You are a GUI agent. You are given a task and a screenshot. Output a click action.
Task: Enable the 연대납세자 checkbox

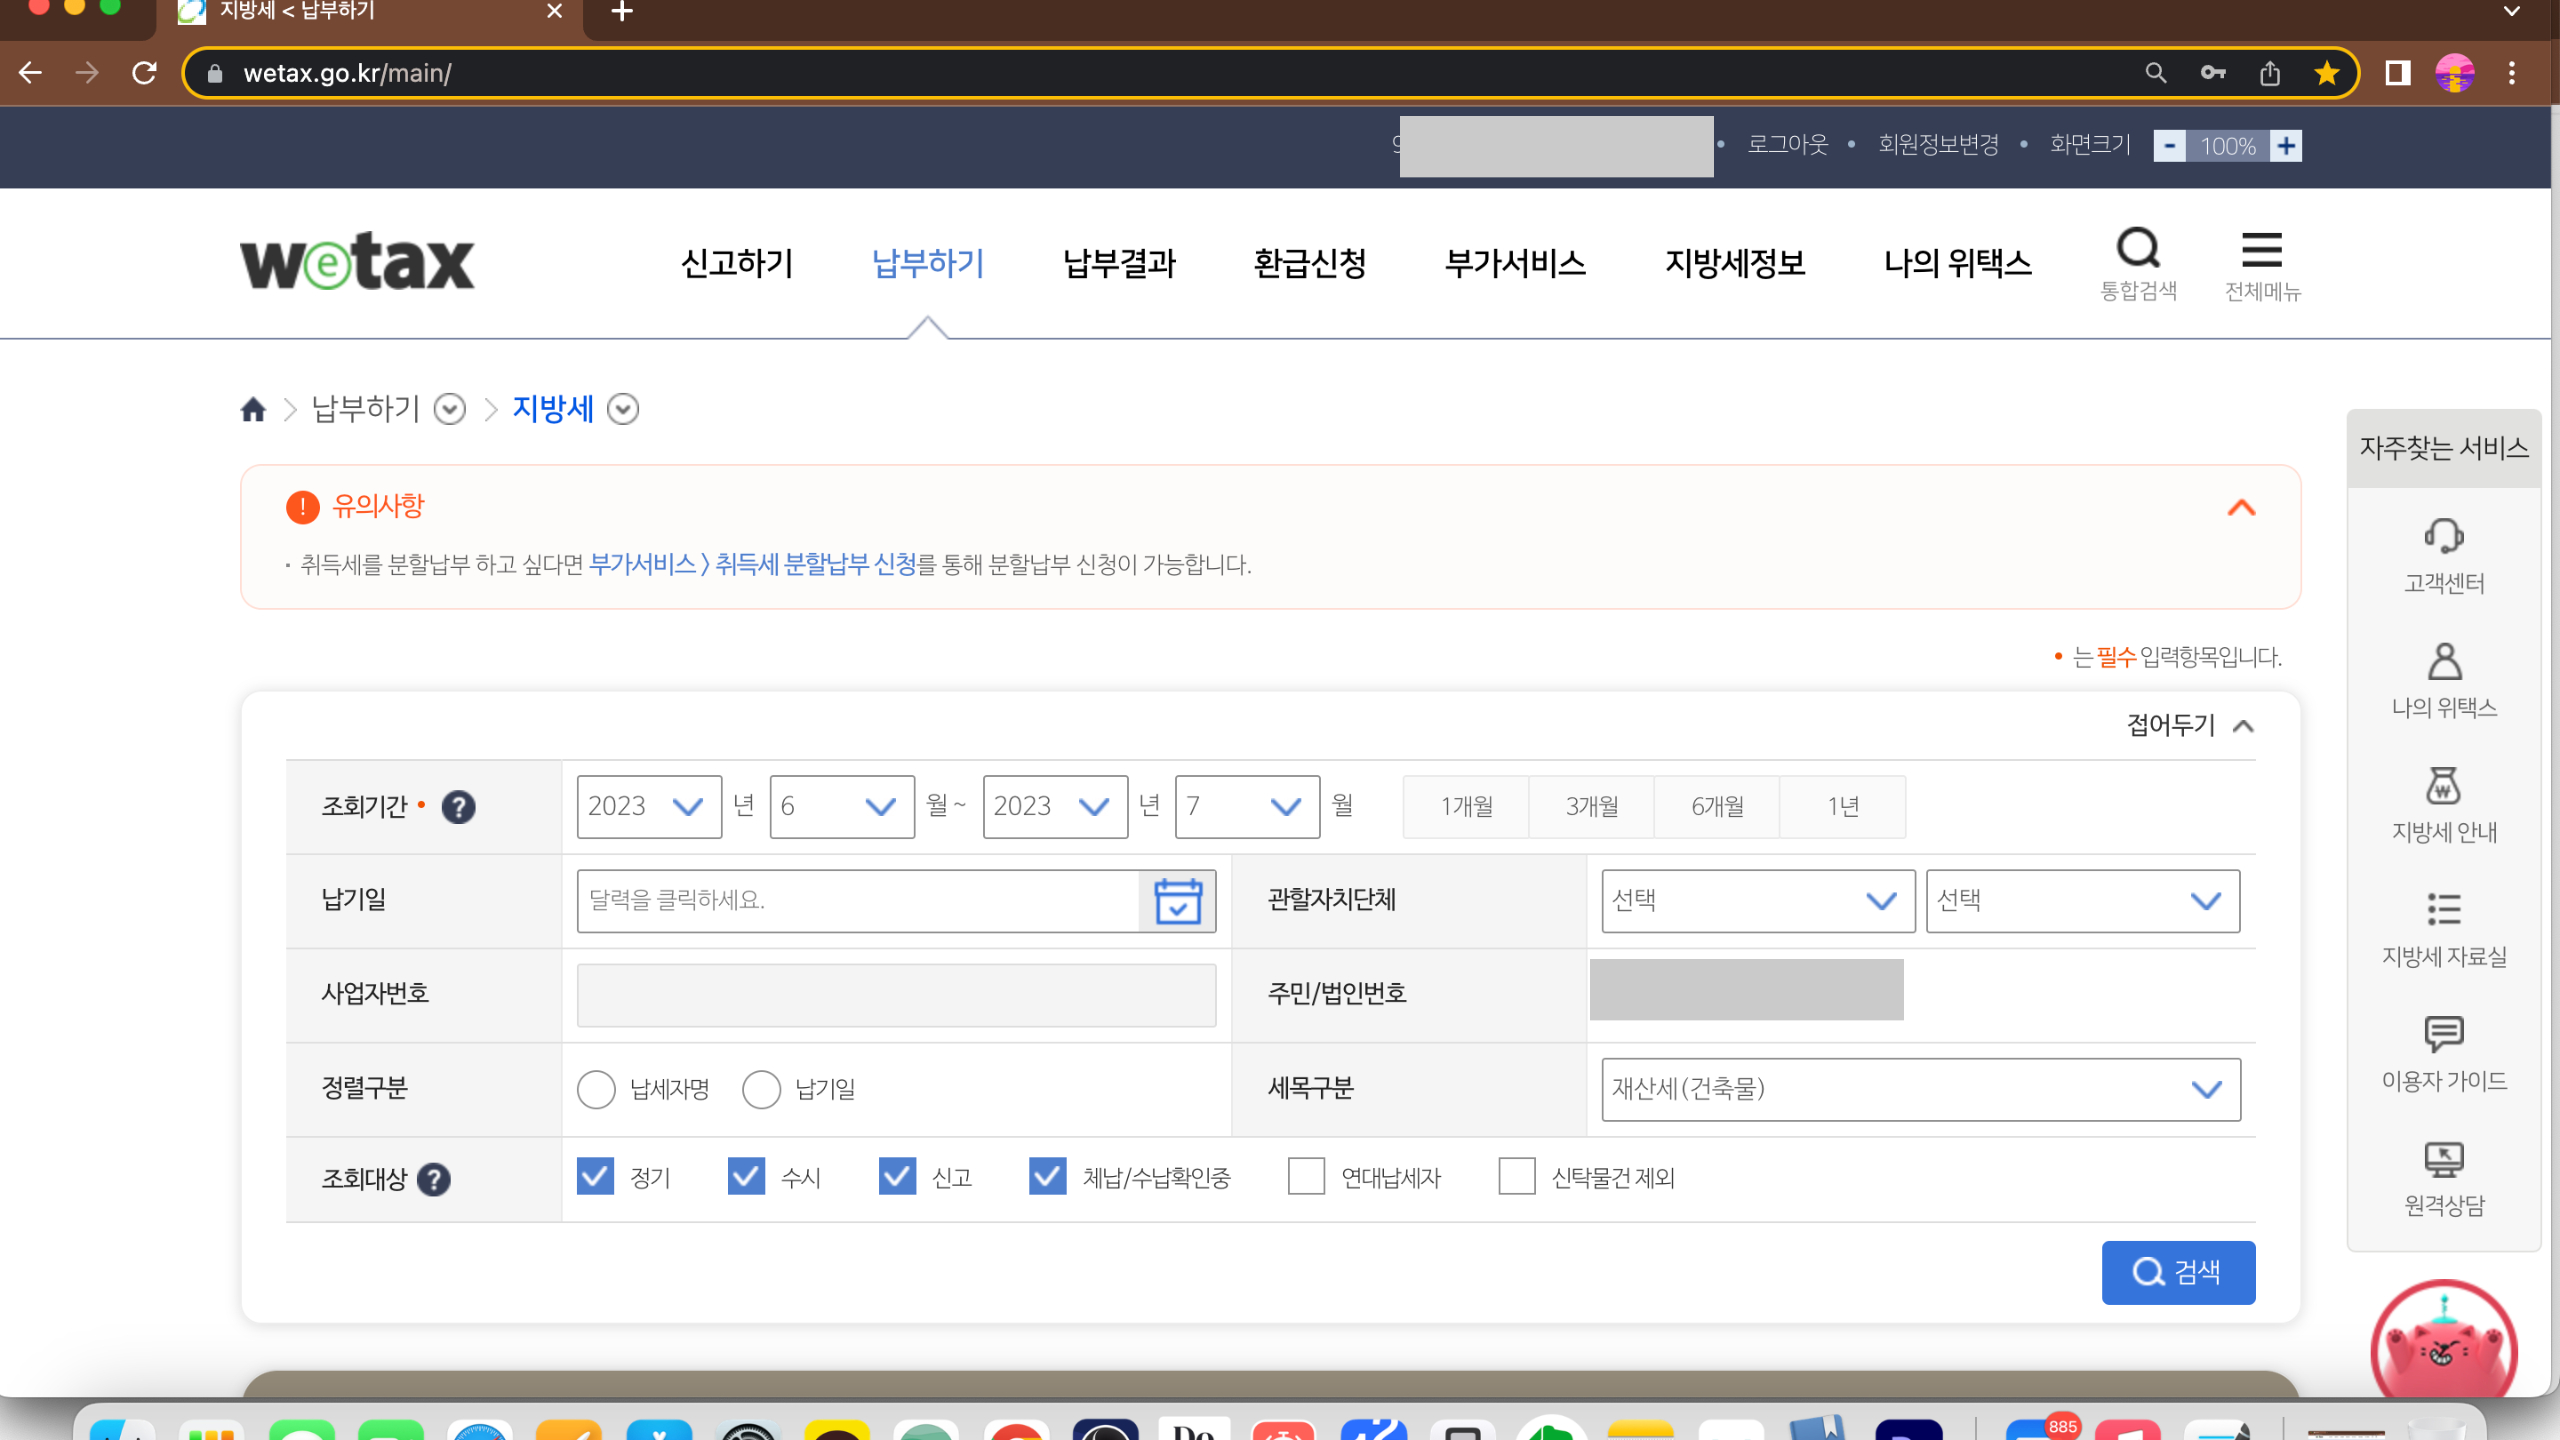[1306, 1177]
